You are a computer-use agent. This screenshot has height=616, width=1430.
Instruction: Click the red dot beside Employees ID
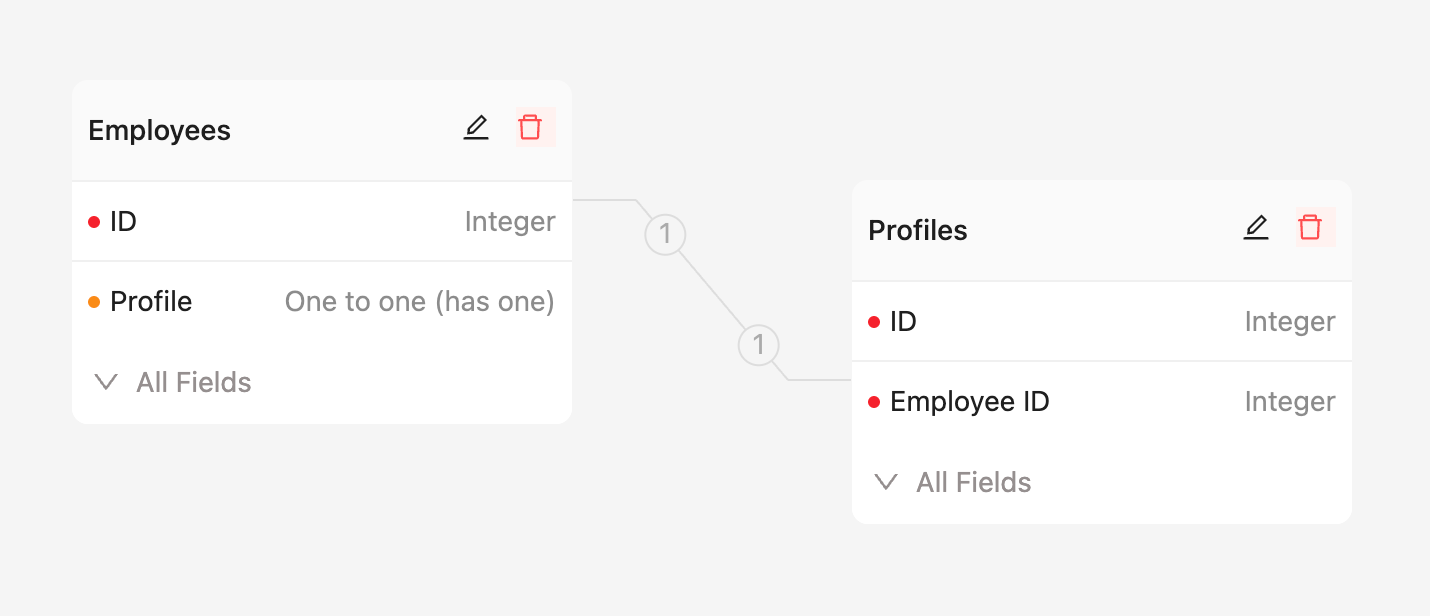[94, 222]
